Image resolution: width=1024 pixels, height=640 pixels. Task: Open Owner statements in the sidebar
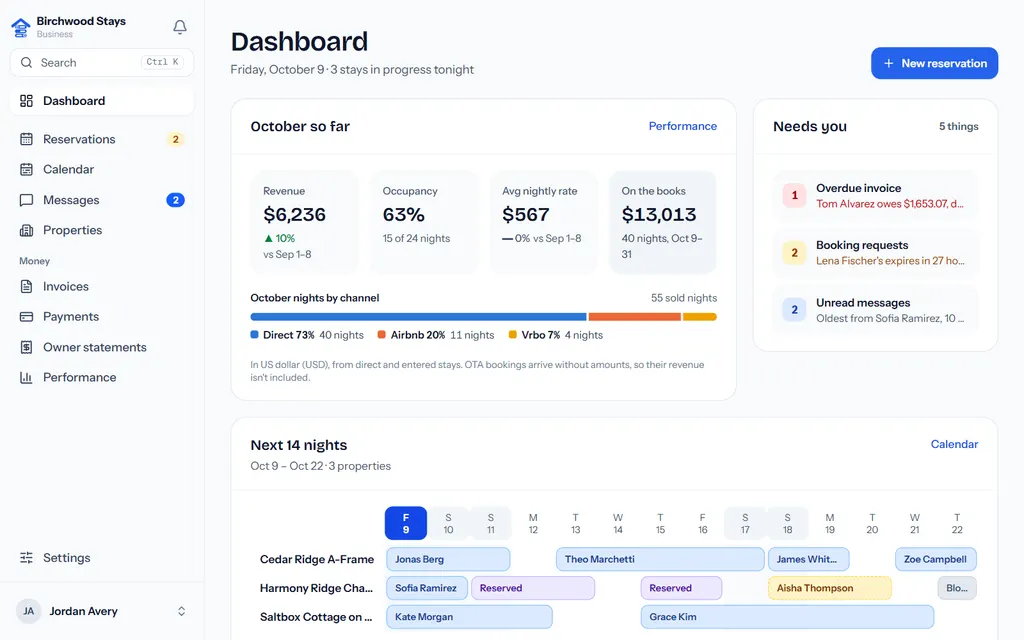click(x=102, y=347)
